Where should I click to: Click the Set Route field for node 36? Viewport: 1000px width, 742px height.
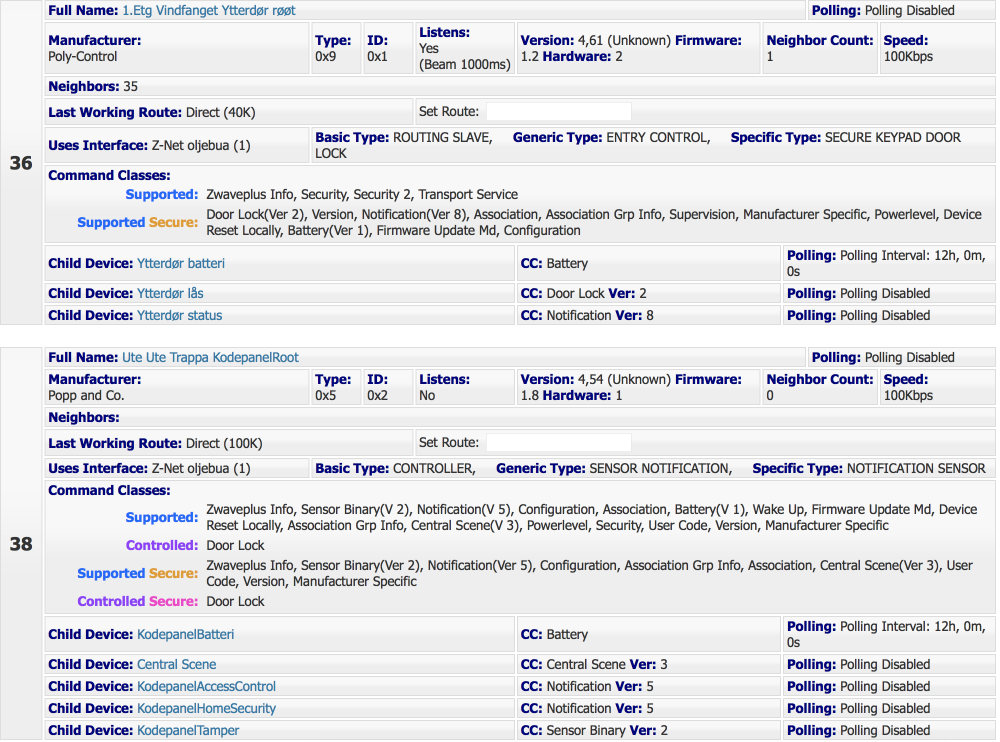tap(558, 112)
